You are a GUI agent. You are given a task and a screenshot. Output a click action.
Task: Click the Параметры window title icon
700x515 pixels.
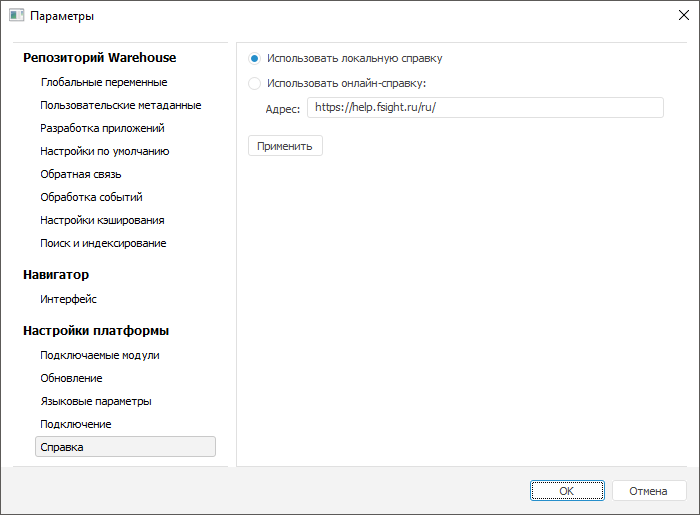(16, 17)
